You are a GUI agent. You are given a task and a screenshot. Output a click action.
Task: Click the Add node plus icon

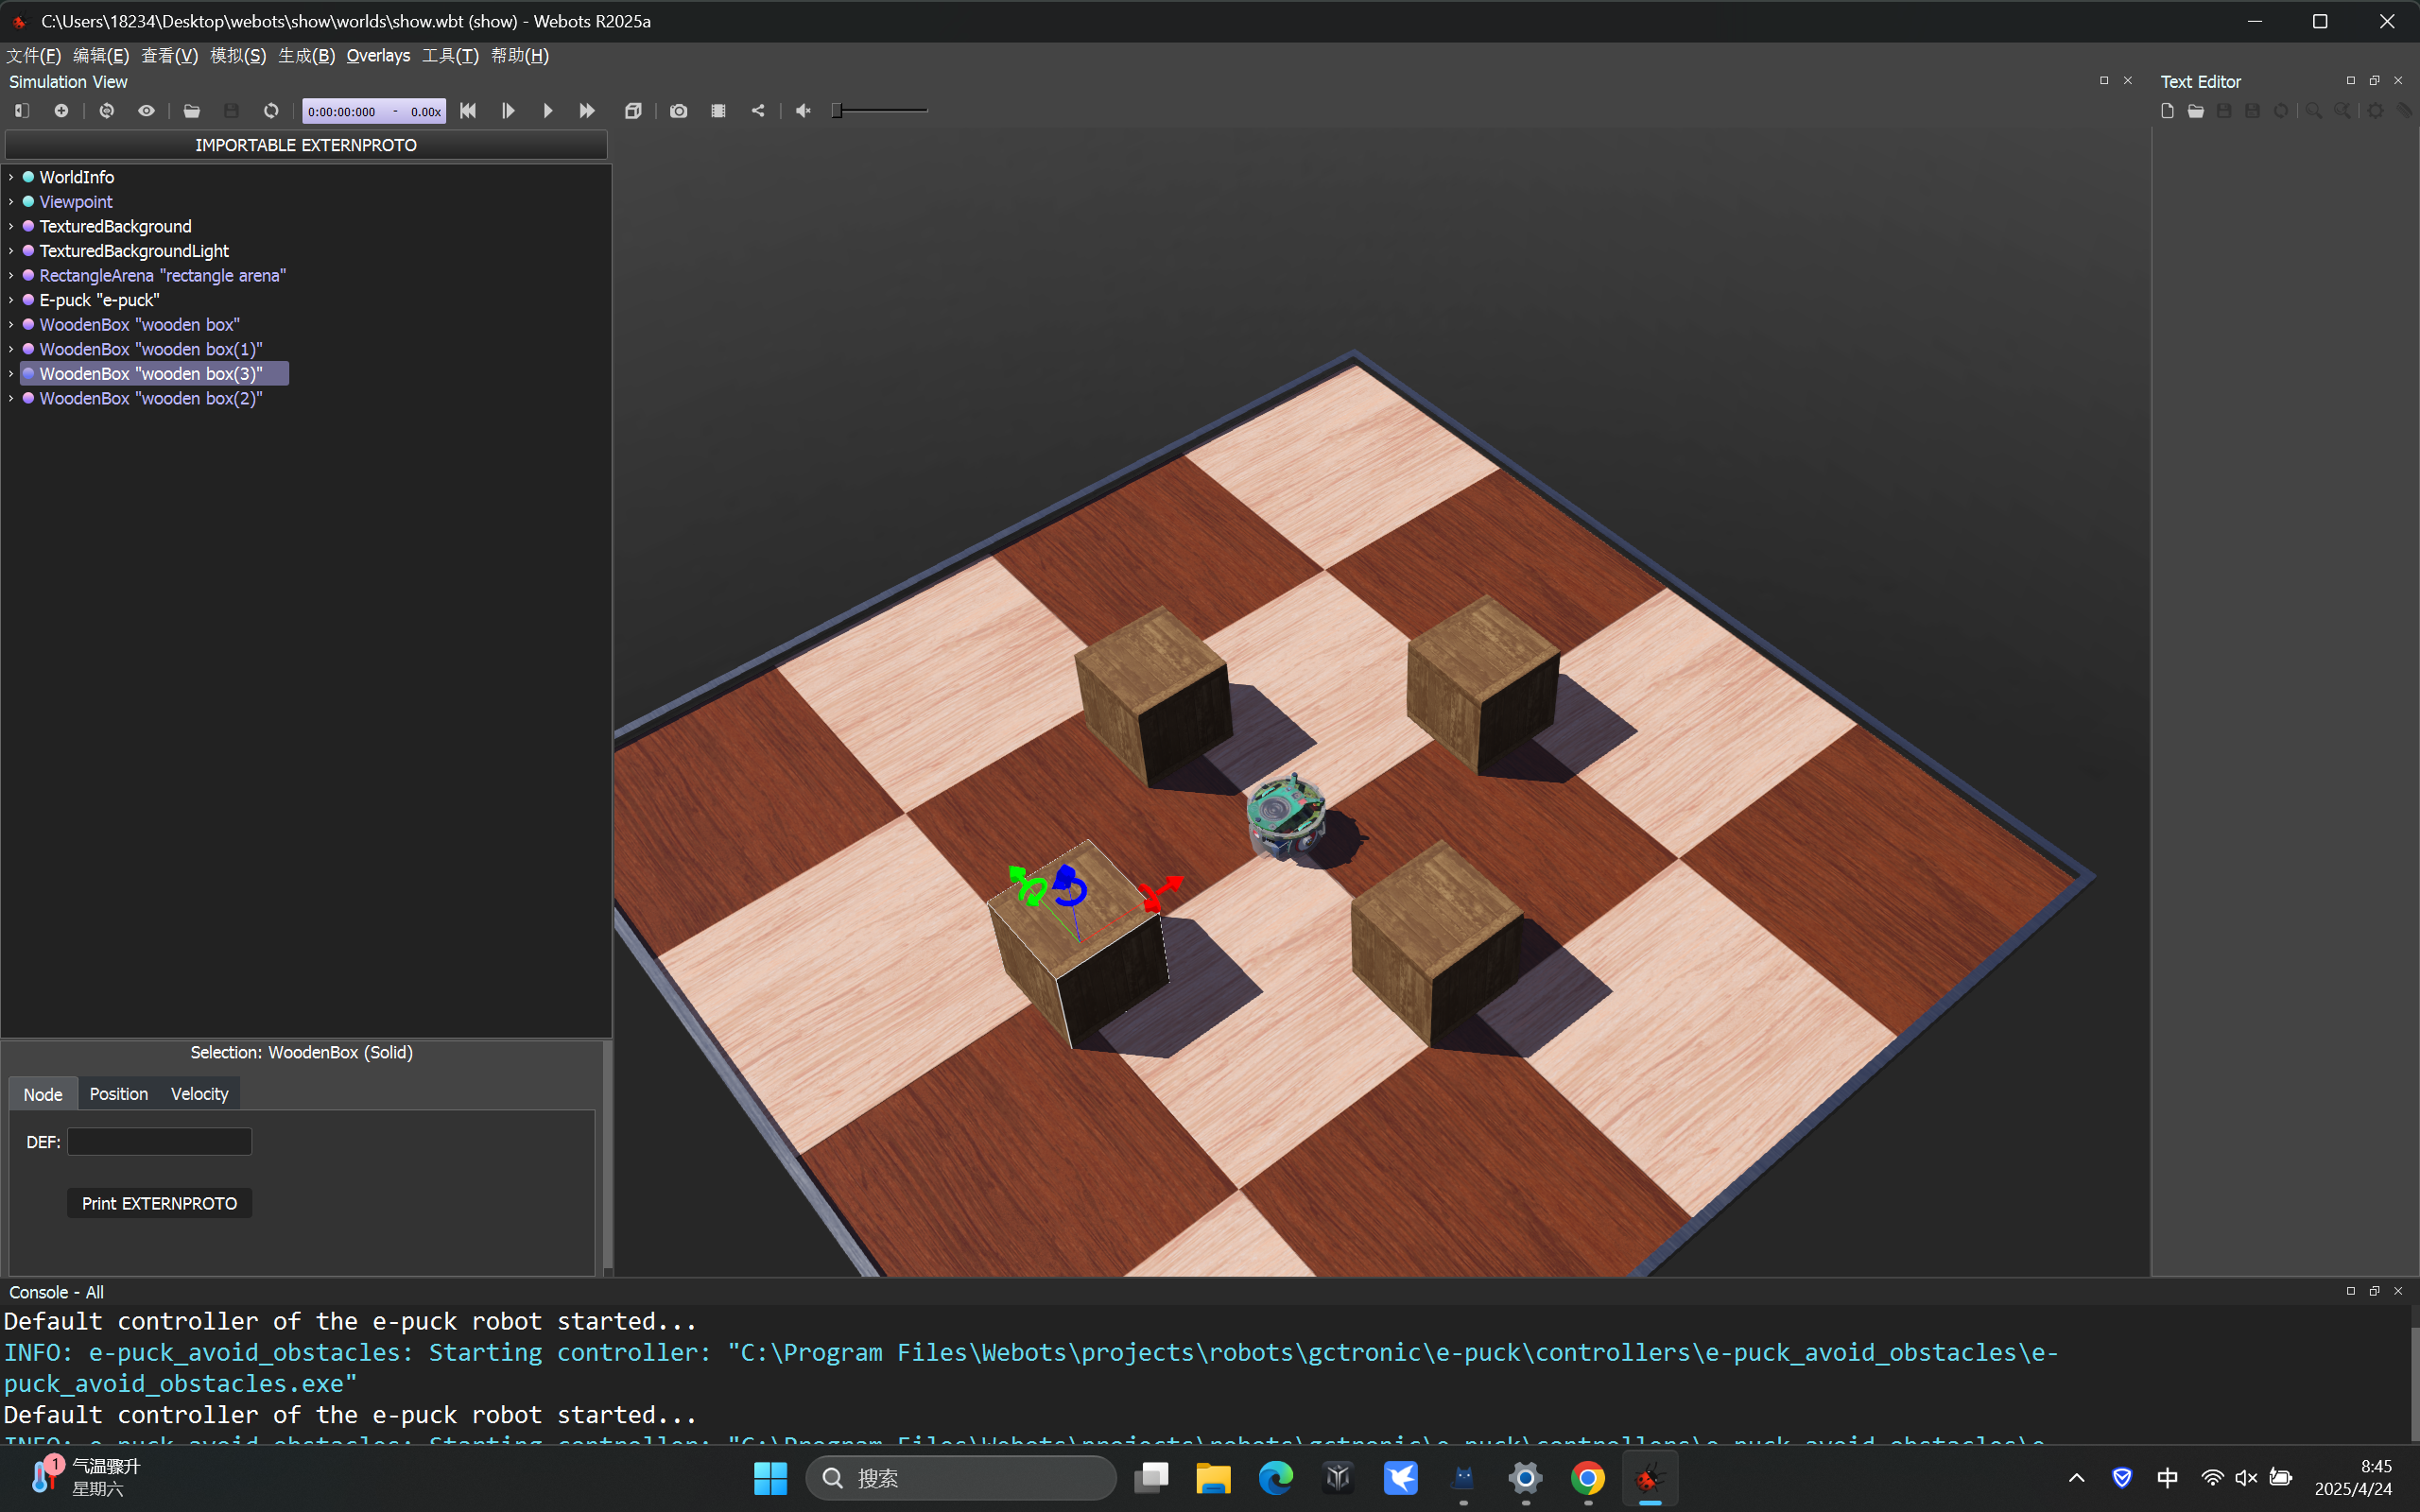pos(61,111)
